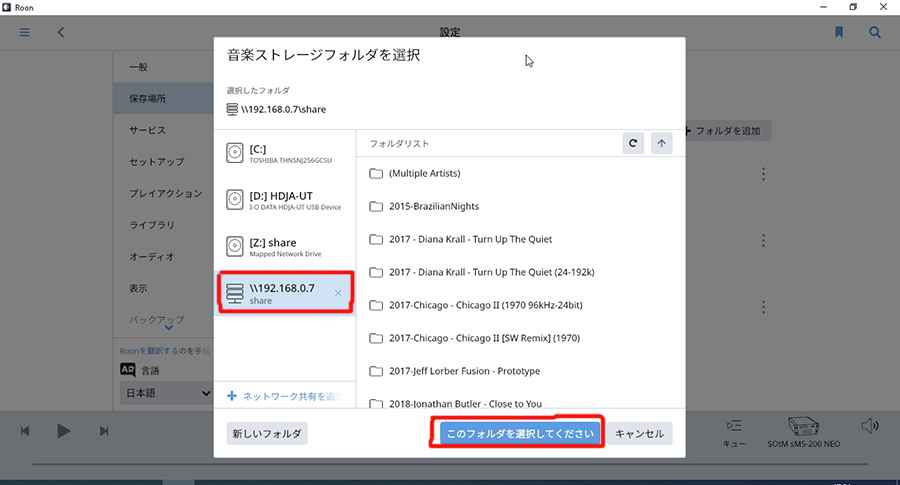Skip to the next track
900x485 pixels.
(x=104, y=430)
